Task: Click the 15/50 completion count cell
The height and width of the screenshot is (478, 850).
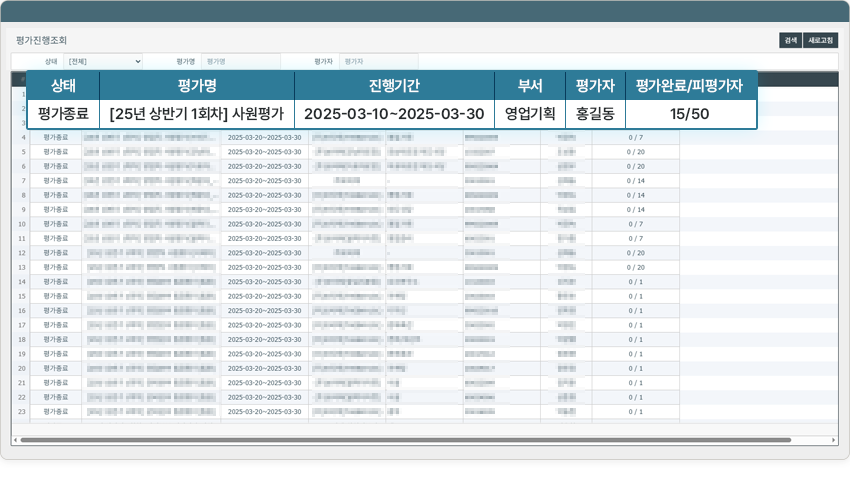Action: (x=690, y=114)
